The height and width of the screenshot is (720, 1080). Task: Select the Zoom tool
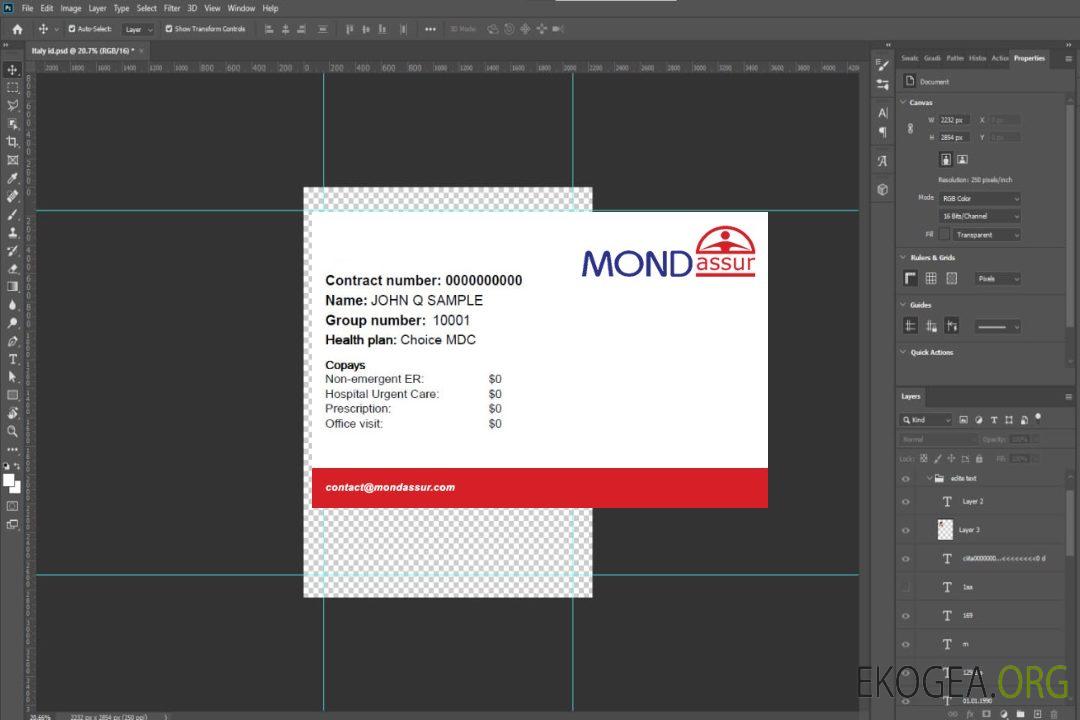(13, 431)
